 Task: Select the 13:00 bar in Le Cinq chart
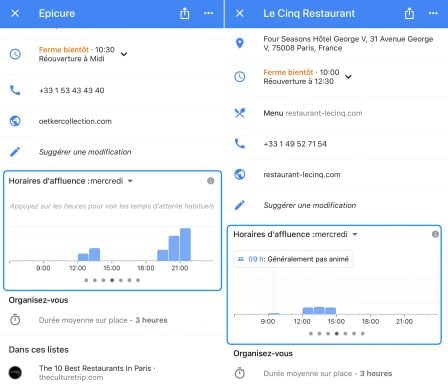[x=319, y=311]
